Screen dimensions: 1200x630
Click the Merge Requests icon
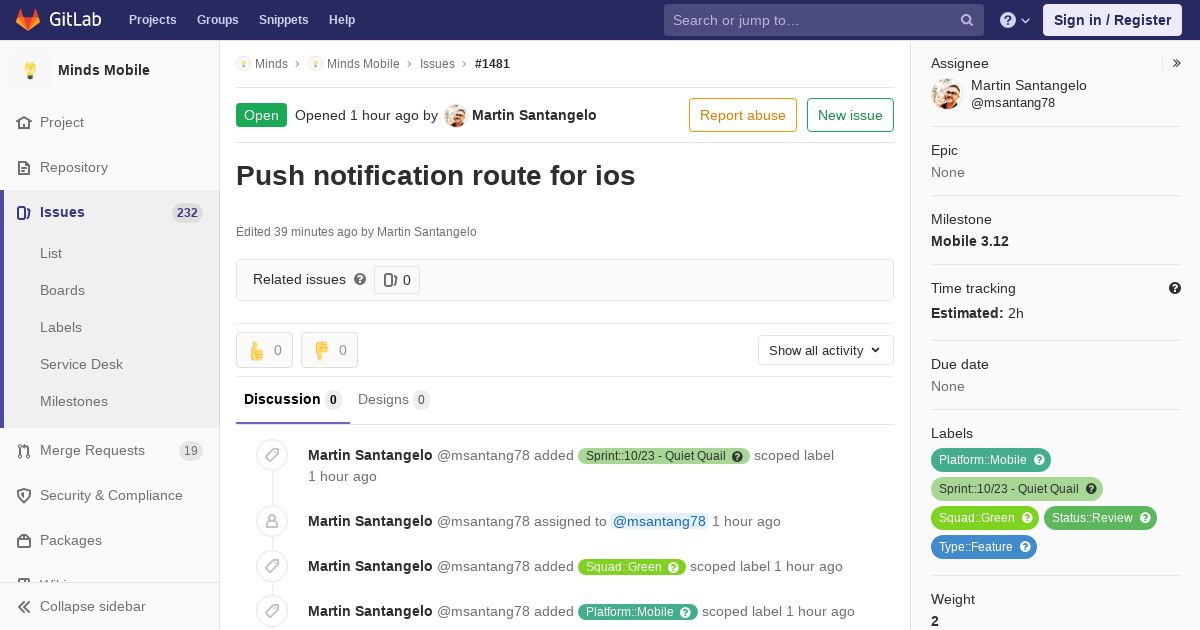(x=24, y=450)
